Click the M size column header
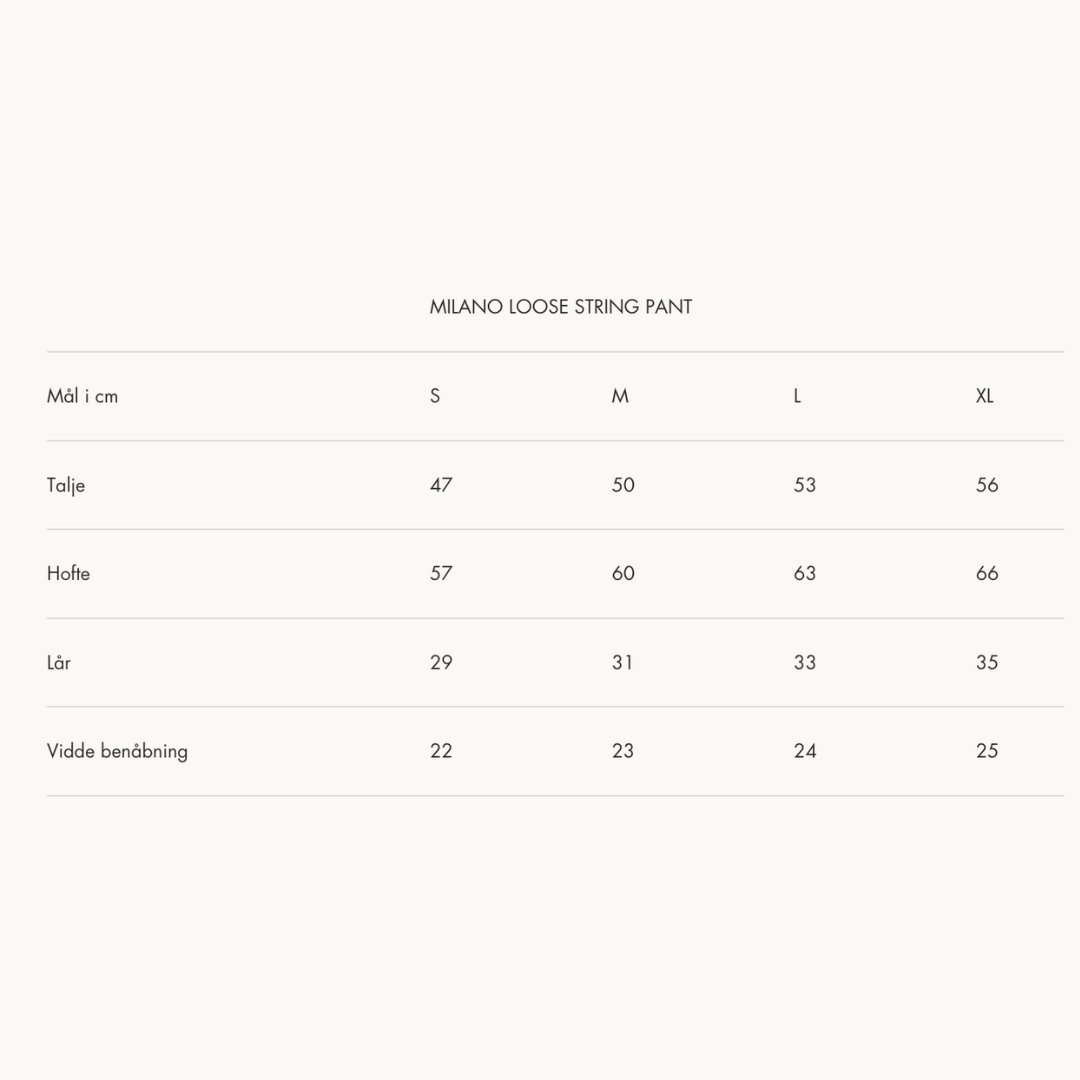The image size is (1080, 1080). coord(620,396)
